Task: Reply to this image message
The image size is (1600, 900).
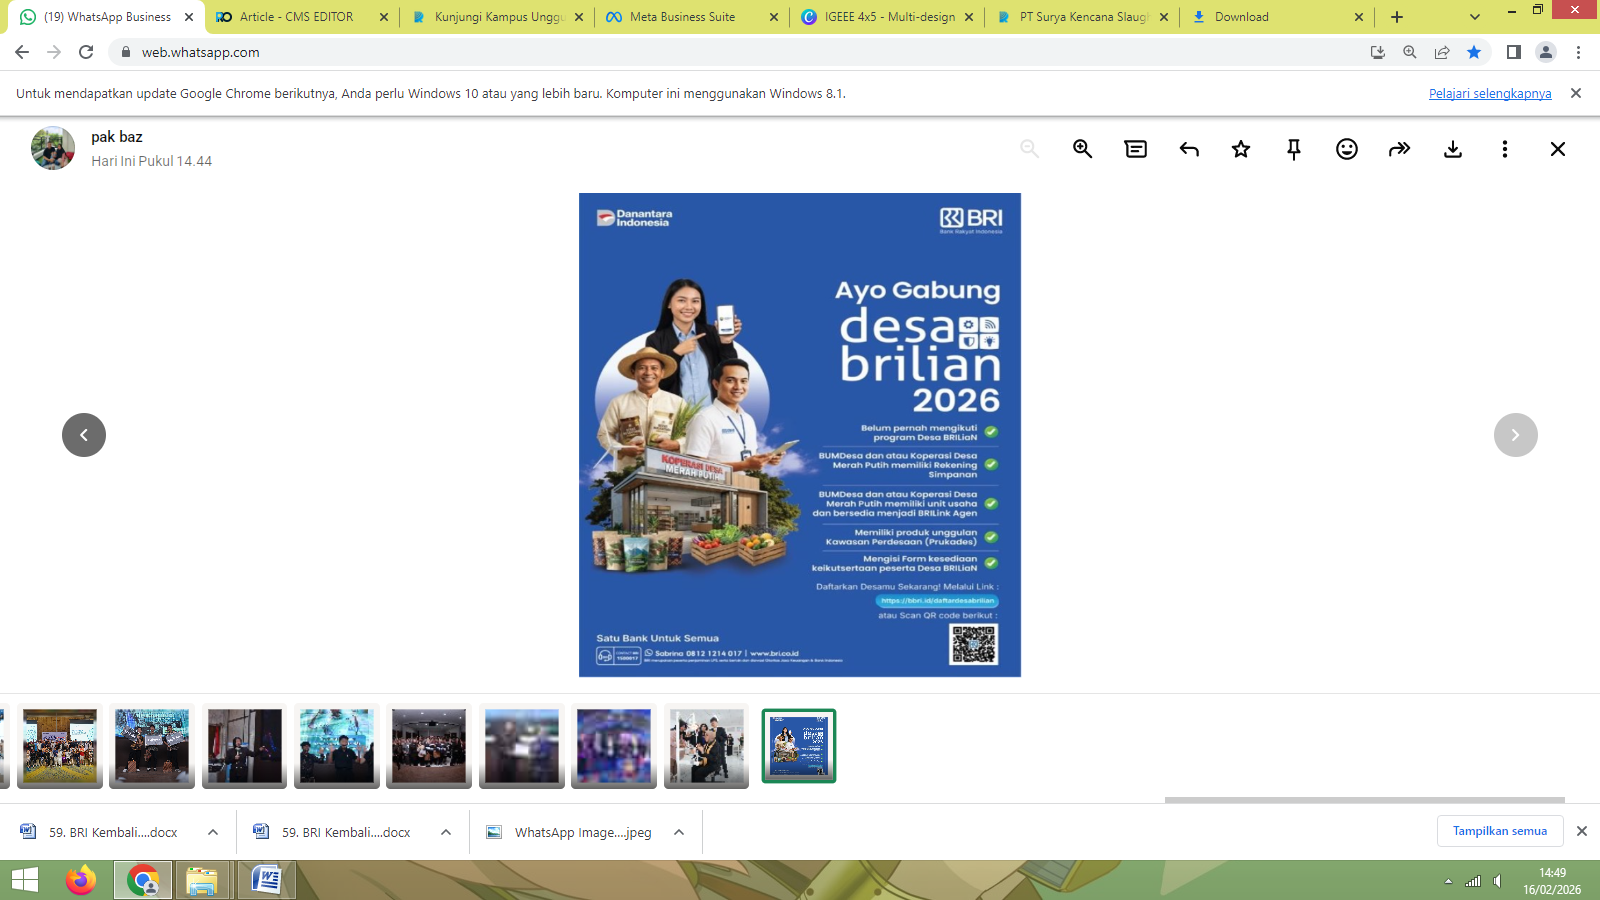Action: tap(1189, 149)
